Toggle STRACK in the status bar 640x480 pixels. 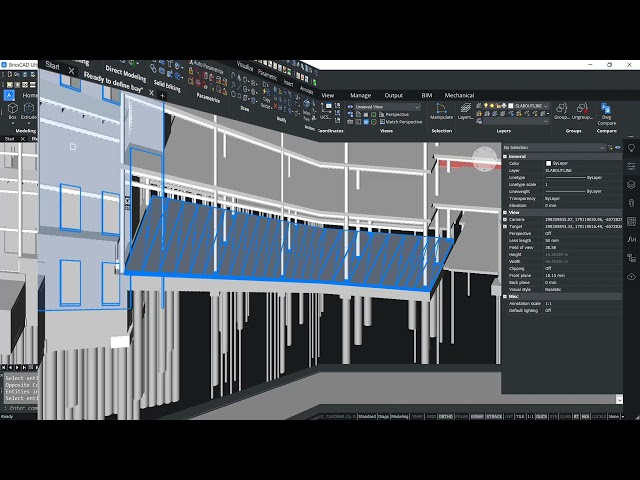tap(494, 416)
